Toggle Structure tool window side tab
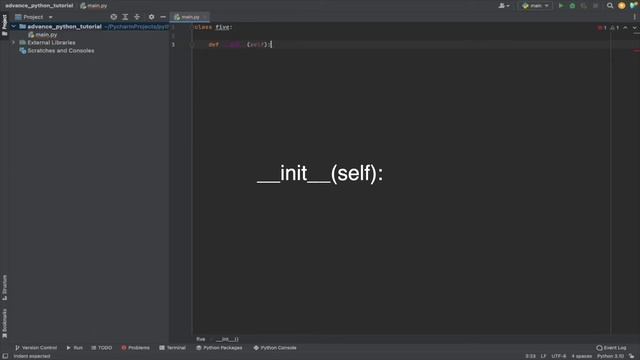 click(x=4, y=287)
